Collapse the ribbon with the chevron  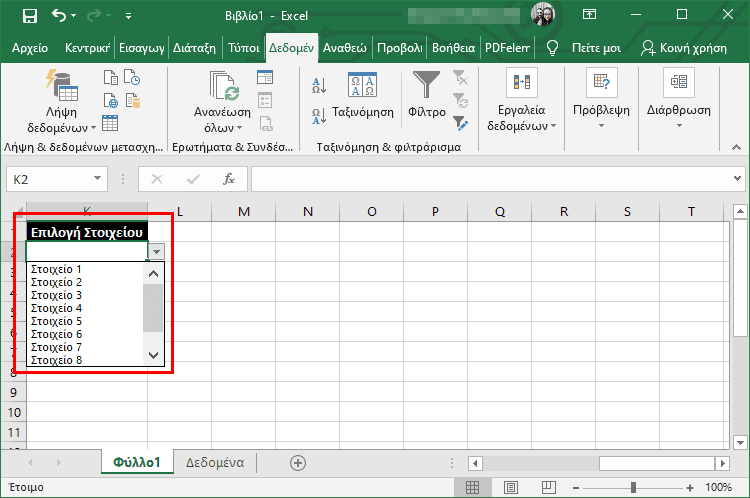(737, 147)
